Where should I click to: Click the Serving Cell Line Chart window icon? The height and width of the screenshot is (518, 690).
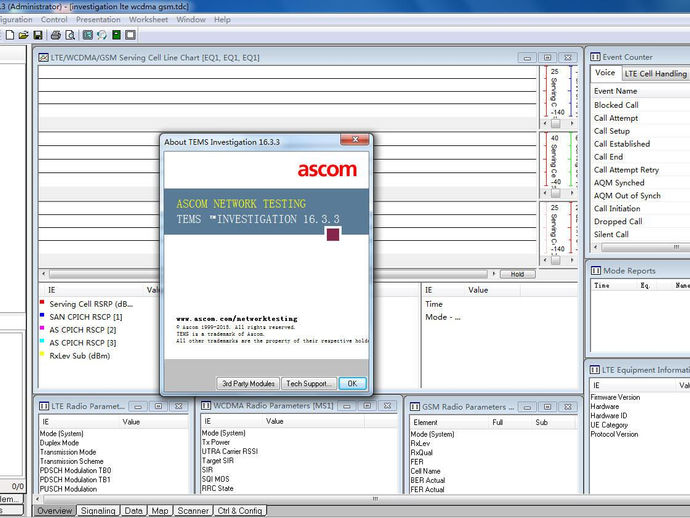click(x=43, y=58)
